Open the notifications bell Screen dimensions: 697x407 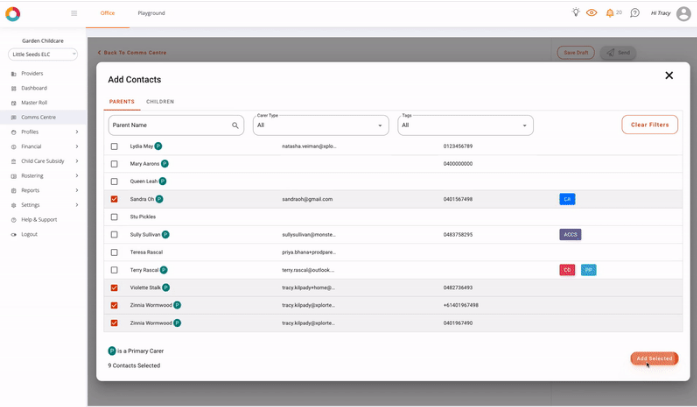pos(610,13)
